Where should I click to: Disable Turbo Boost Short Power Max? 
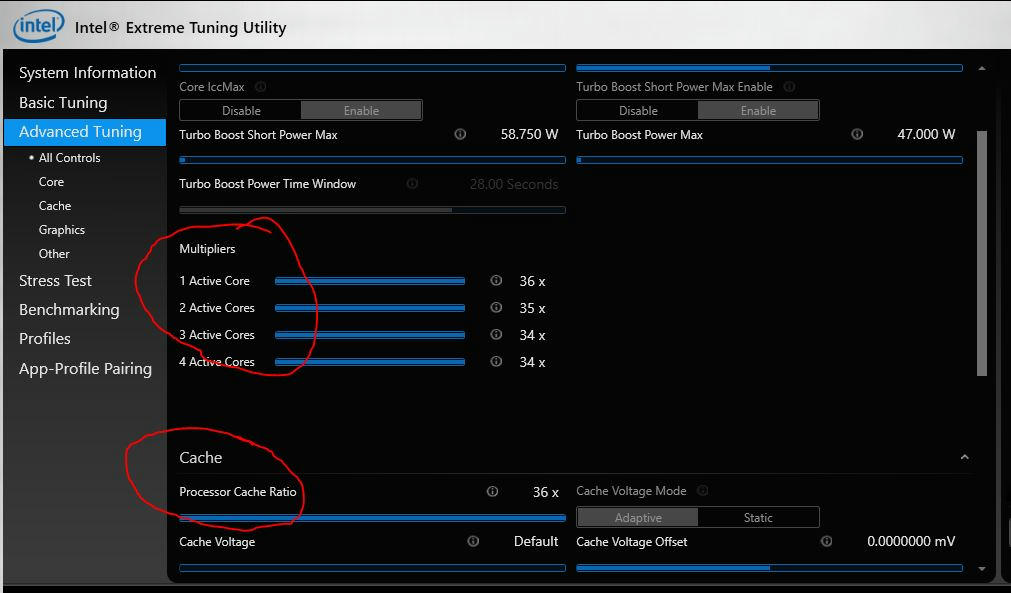click(638, 110)
